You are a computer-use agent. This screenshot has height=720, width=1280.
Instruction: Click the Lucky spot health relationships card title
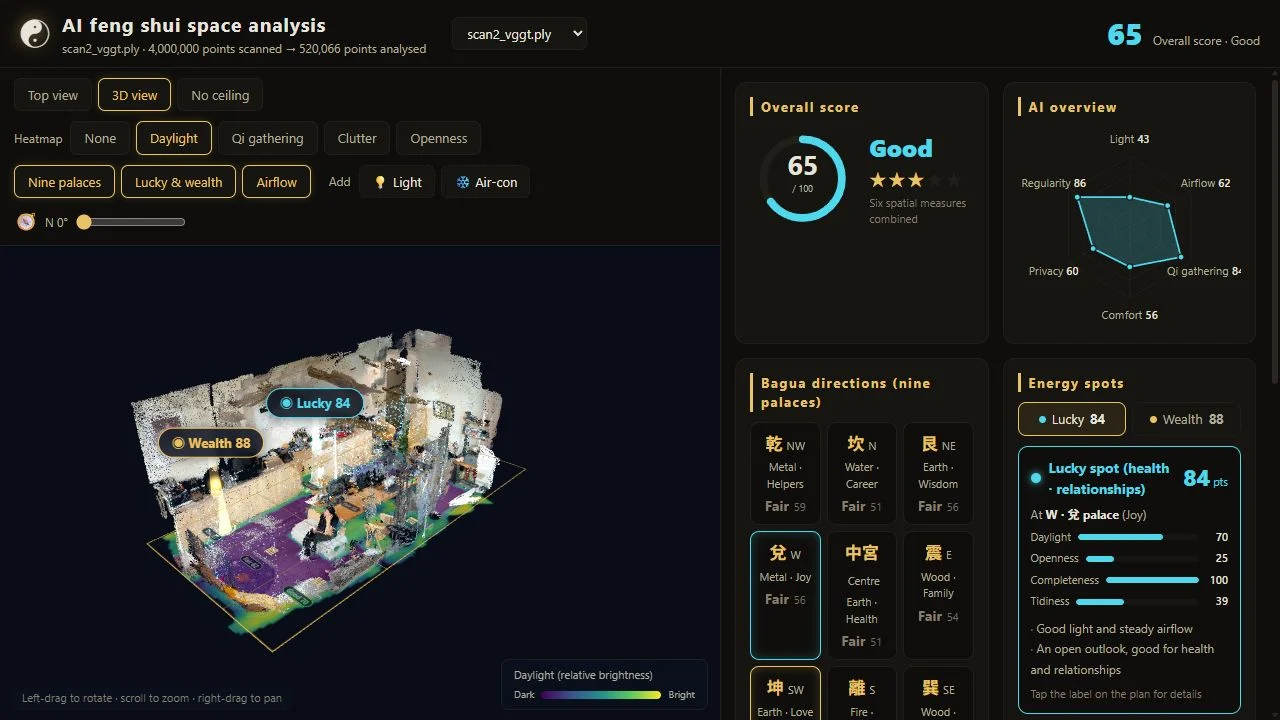(1108, 478)
